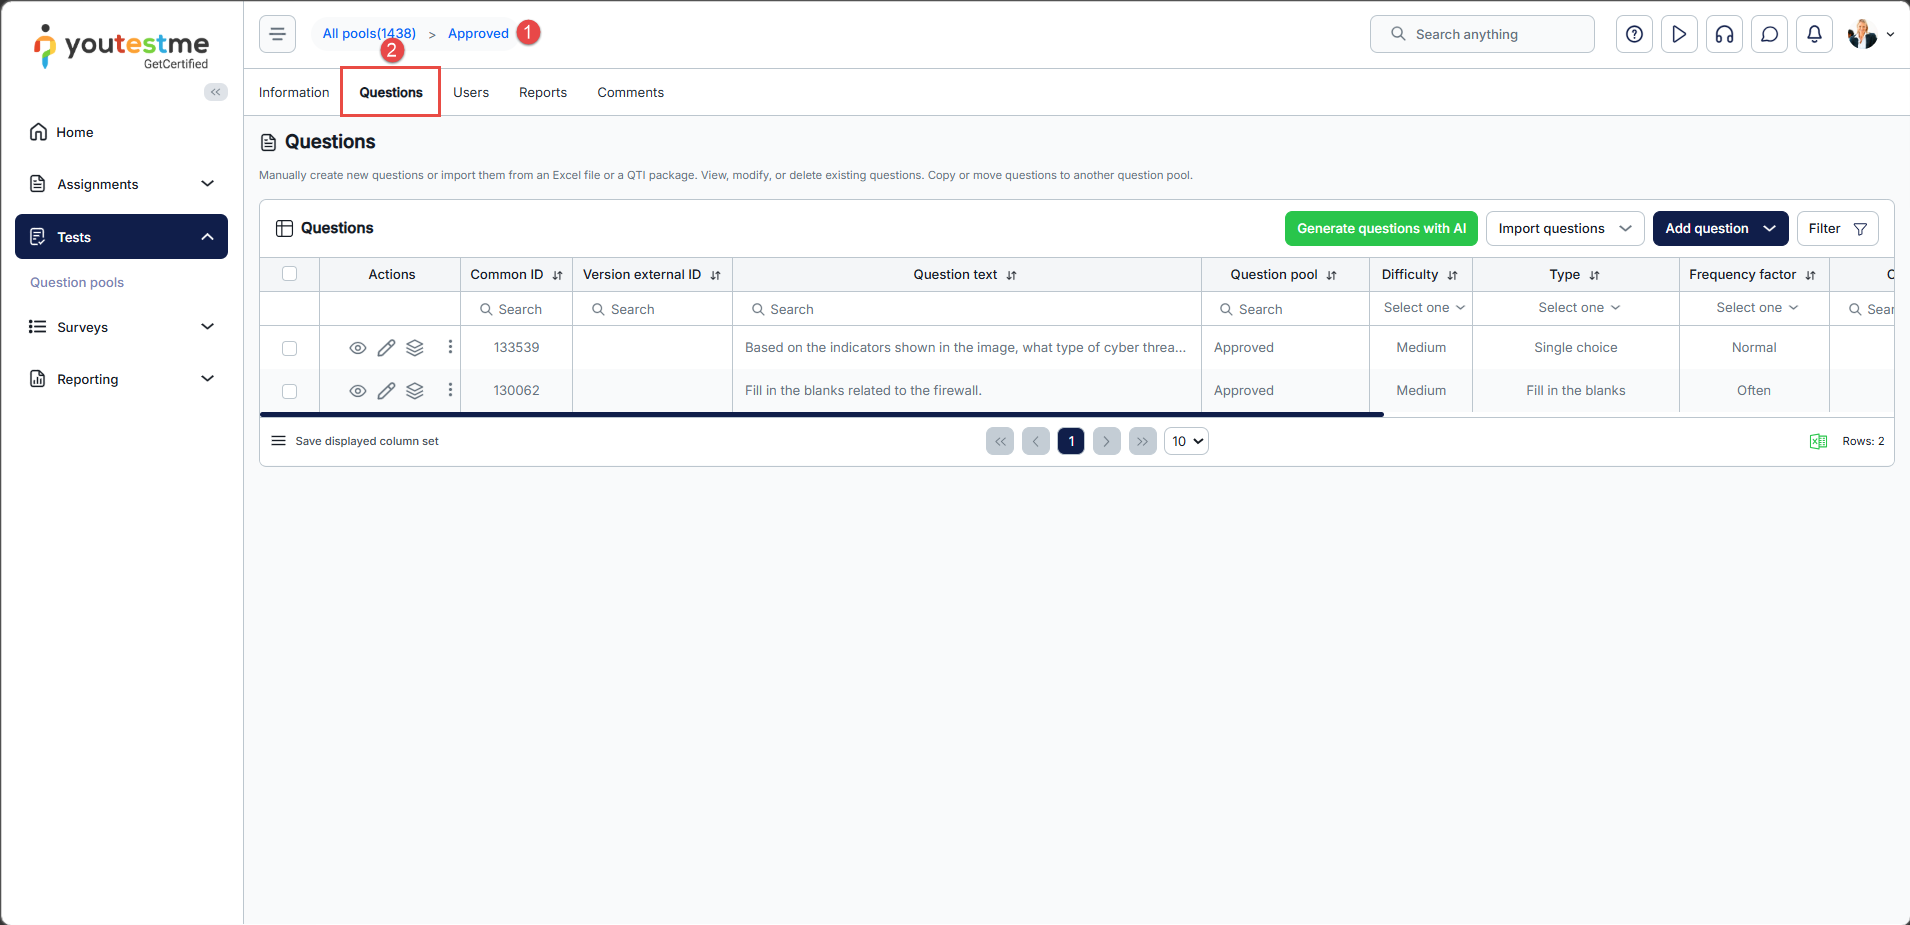Click the pencil edit icon for question 133539
1910x925 pixels.
[x=386, y=348]
